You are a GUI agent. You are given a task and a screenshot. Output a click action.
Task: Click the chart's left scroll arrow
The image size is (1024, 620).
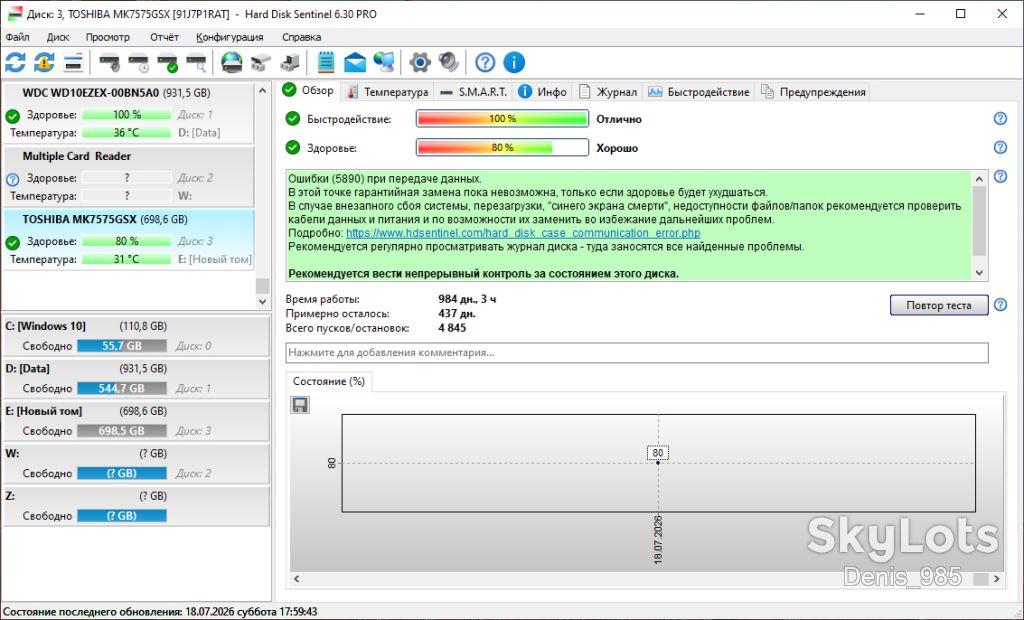(296, 579)
